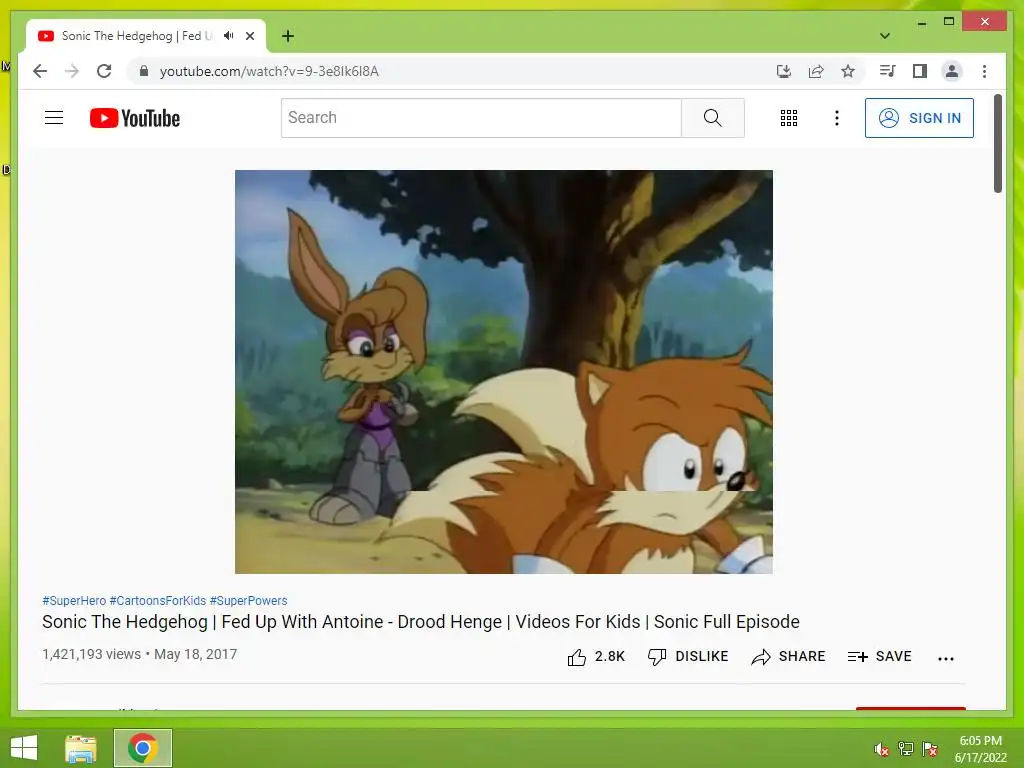Open YouTube settings dots menu

[837, 118]
